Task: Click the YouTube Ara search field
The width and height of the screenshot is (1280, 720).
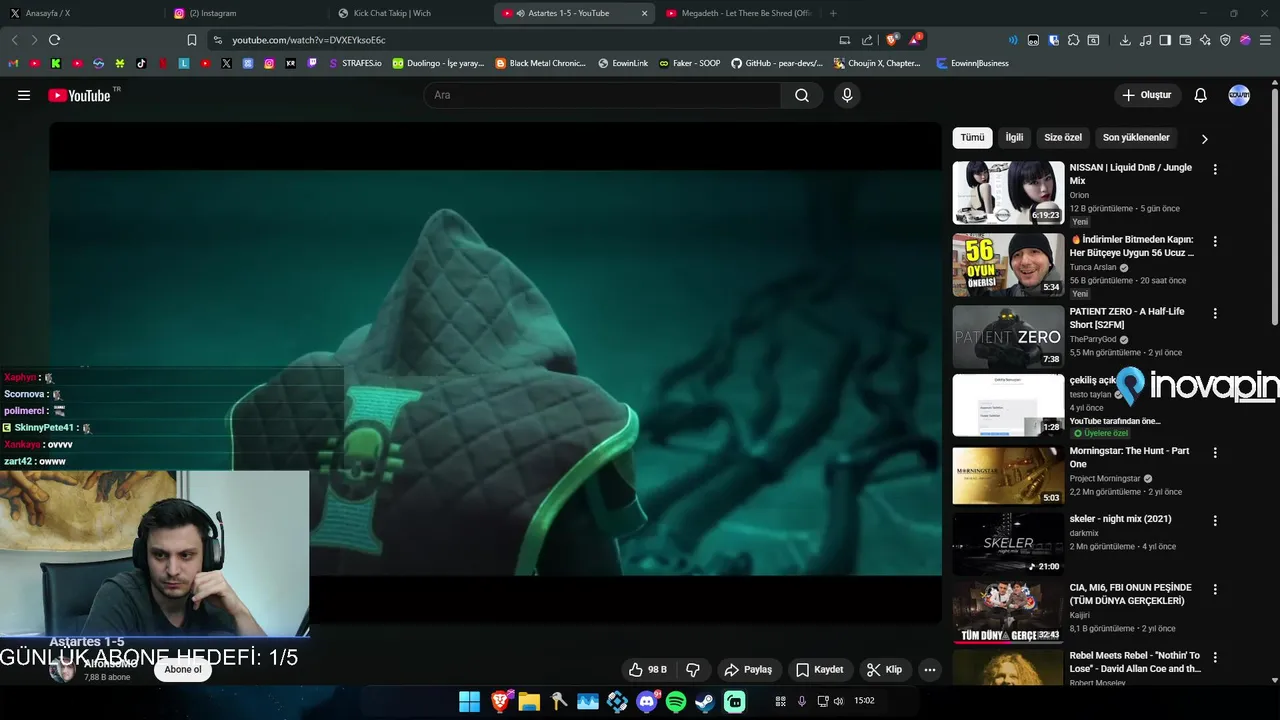Action: coord(603,95)
